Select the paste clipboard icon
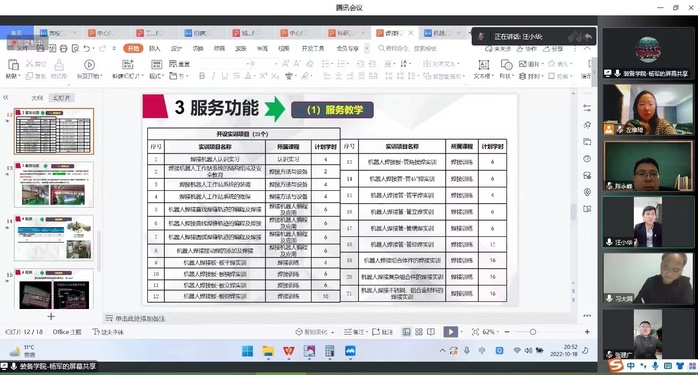 (x=13, y=65)
